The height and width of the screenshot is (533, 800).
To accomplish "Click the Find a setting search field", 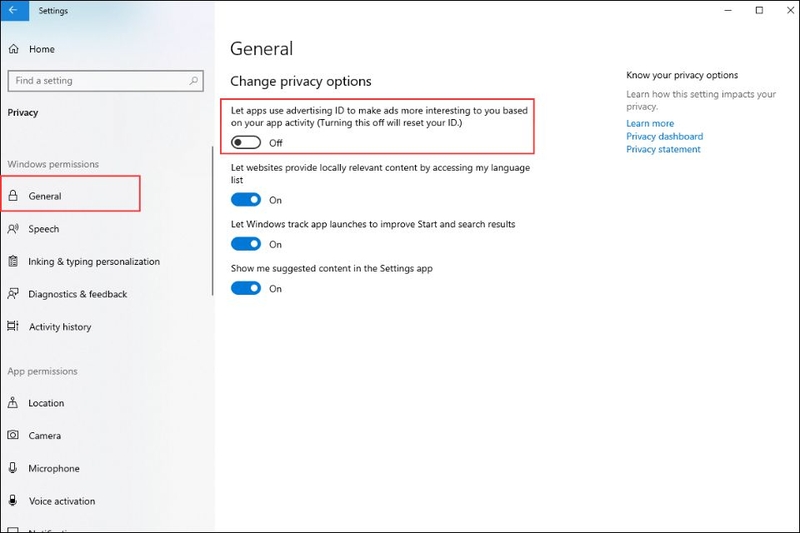I will [106, 81].
